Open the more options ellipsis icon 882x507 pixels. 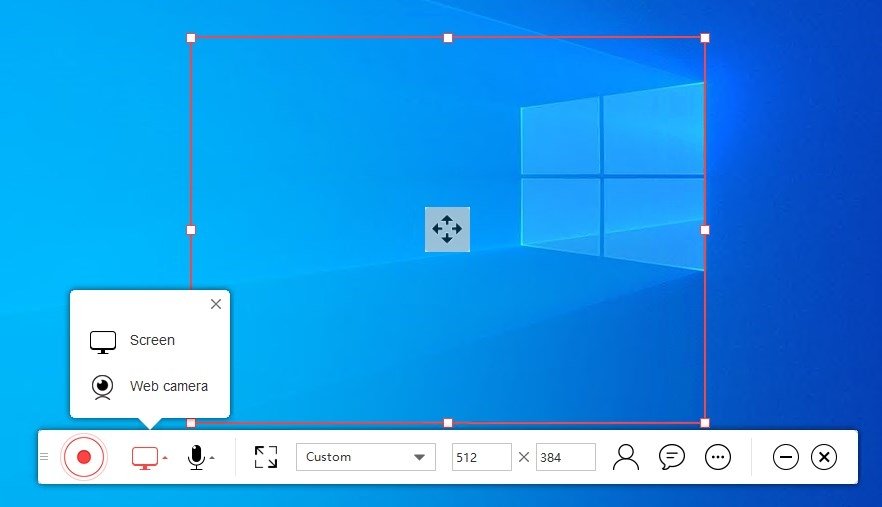click(x=718, y=457)
